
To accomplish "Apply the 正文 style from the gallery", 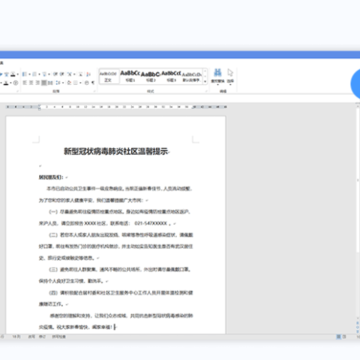I will point(109,76).
